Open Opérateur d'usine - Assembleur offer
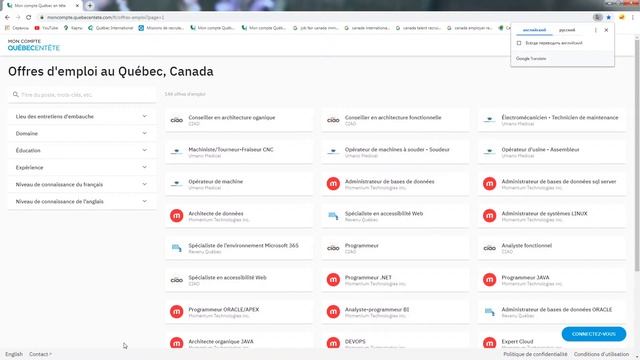 coord(551,152)
